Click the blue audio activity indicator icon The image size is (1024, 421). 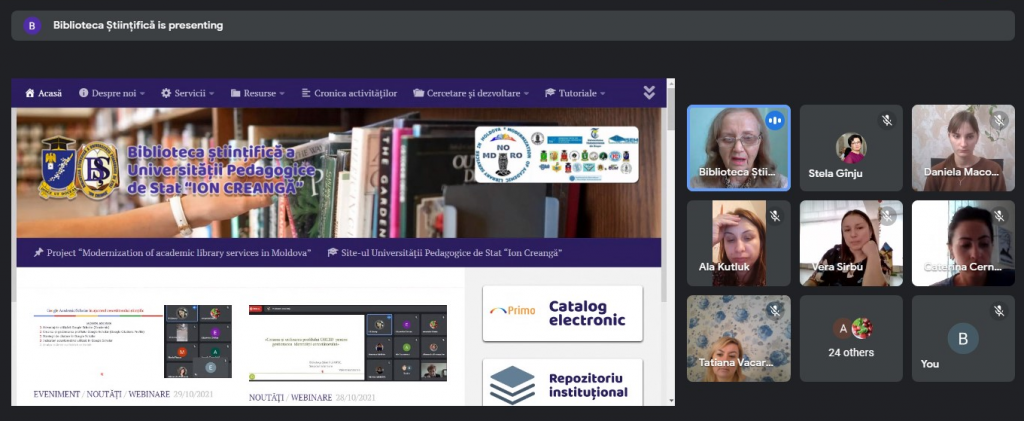[775, 121]
